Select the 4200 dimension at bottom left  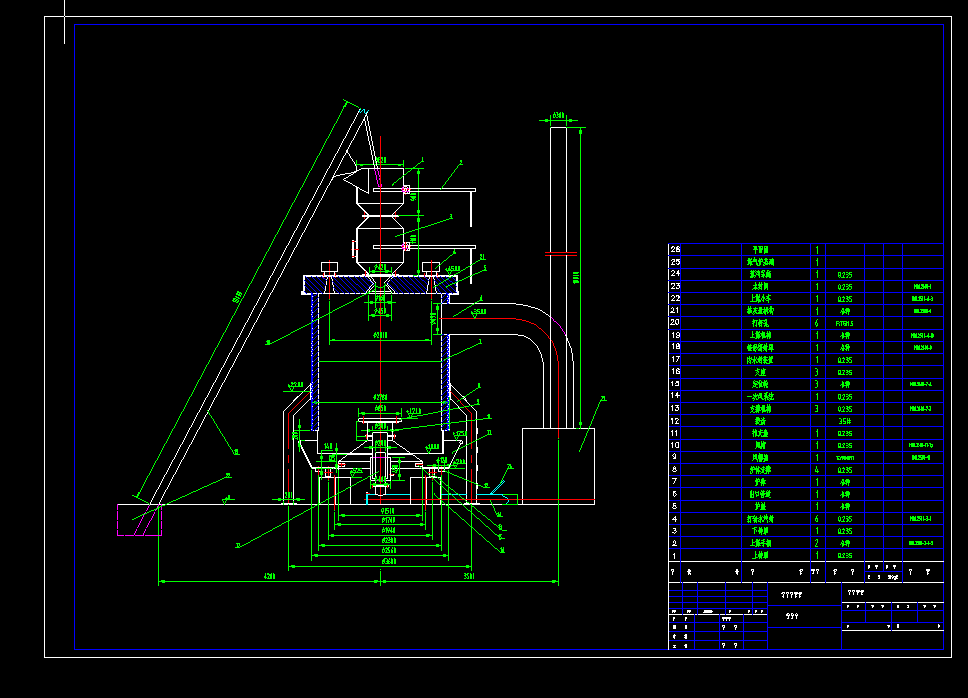point(268,578)
